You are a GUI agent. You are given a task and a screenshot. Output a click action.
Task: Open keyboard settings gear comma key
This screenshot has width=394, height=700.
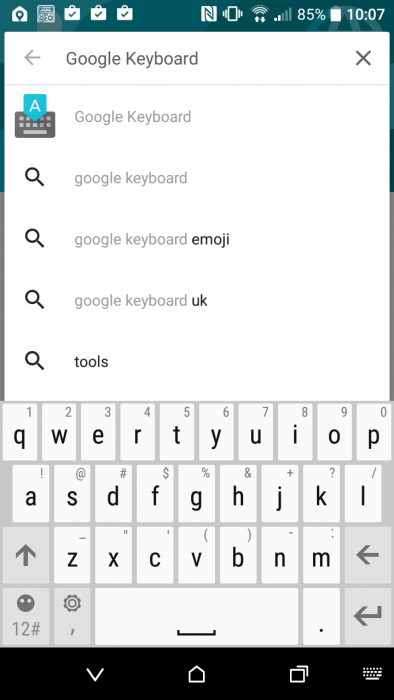[72, 617]
